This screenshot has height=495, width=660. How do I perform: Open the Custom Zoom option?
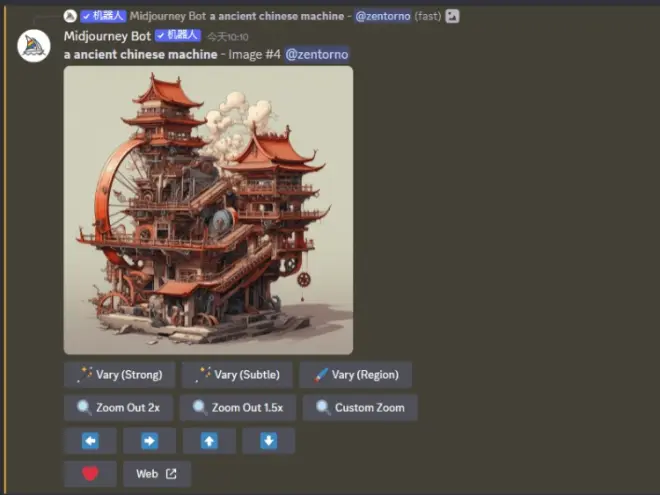(360, 408)
